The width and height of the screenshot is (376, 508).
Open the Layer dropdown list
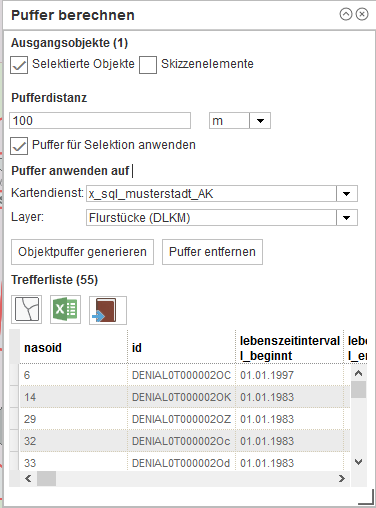point(347,218)
